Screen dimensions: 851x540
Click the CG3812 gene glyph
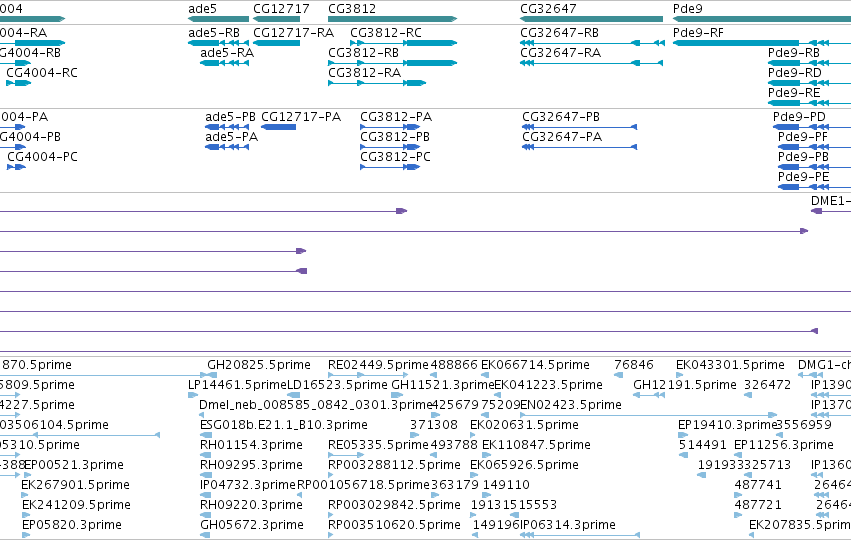392,19
